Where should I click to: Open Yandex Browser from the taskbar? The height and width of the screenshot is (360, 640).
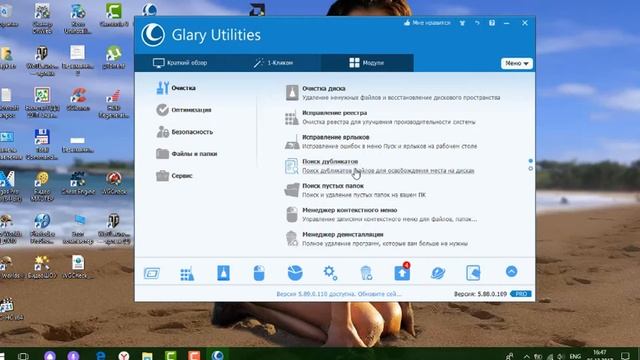pos(124,356)
